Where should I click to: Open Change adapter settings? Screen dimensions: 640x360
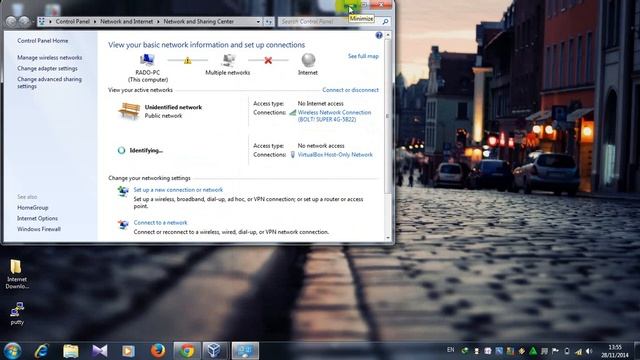47,69
